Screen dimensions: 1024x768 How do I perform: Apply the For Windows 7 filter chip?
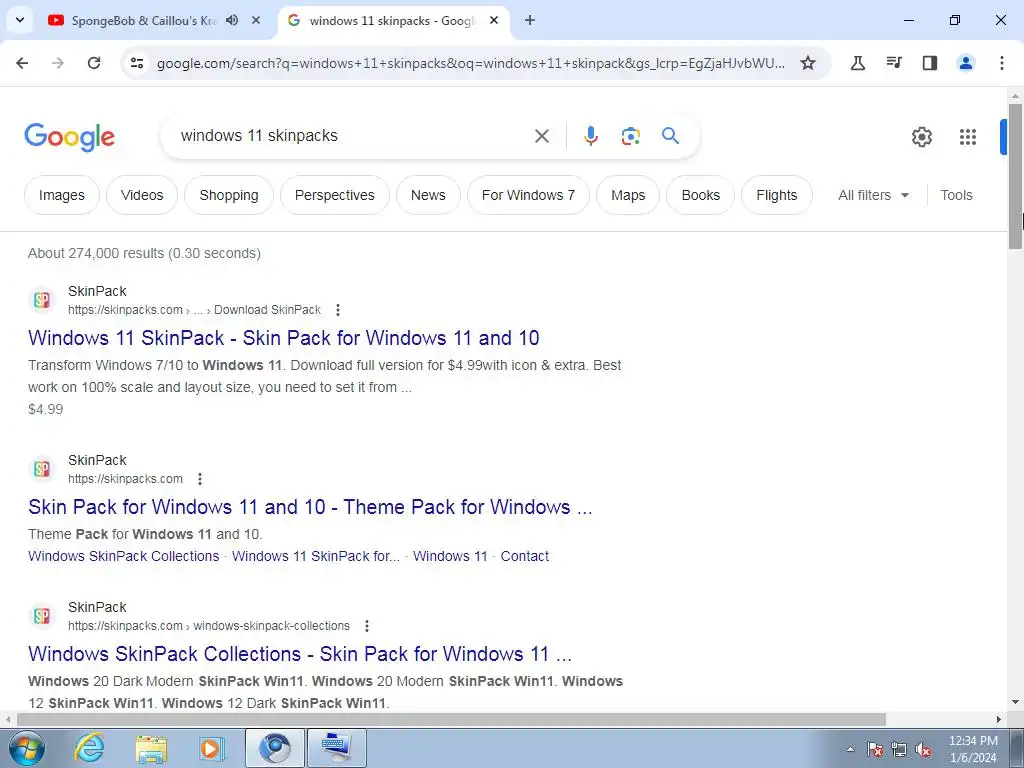pos(528,195)
